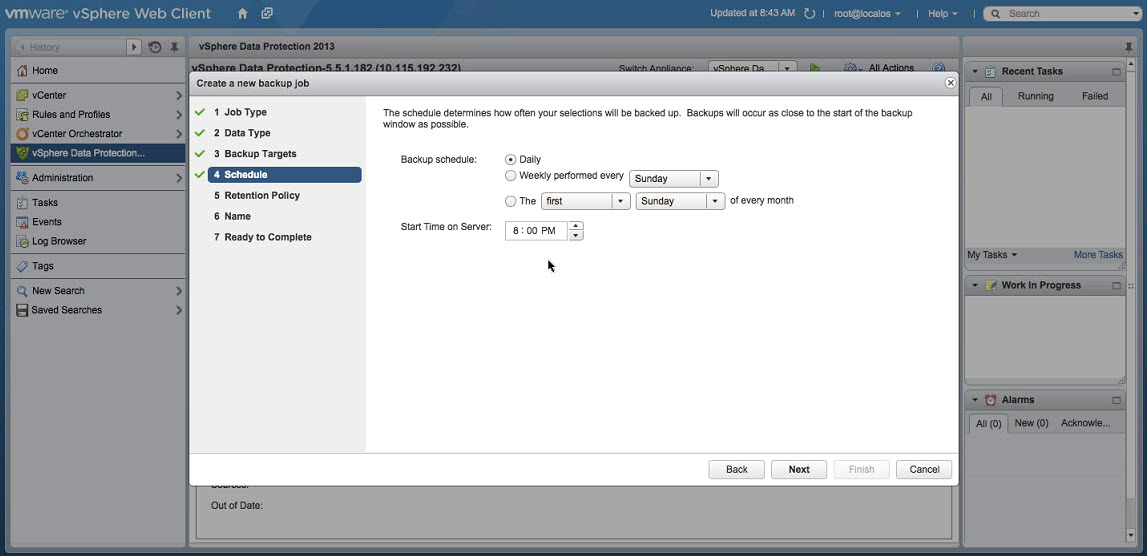Expand the New Search chevron
Screen dimensions: 1147x556
(x=178, y=290)
